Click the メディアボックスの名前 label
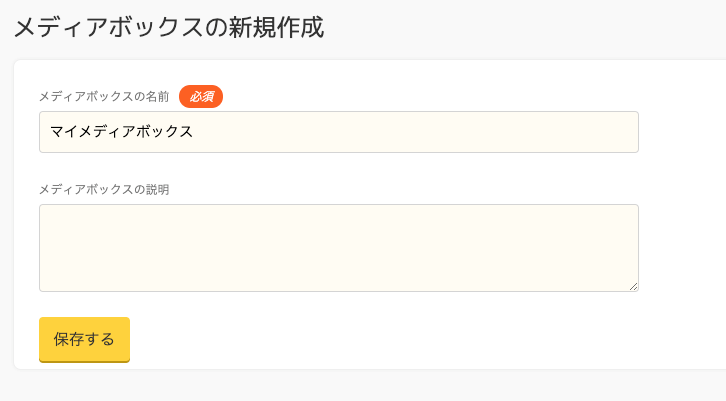The height and width of the screenshot is (401, 726). click(x=104, y=97)
